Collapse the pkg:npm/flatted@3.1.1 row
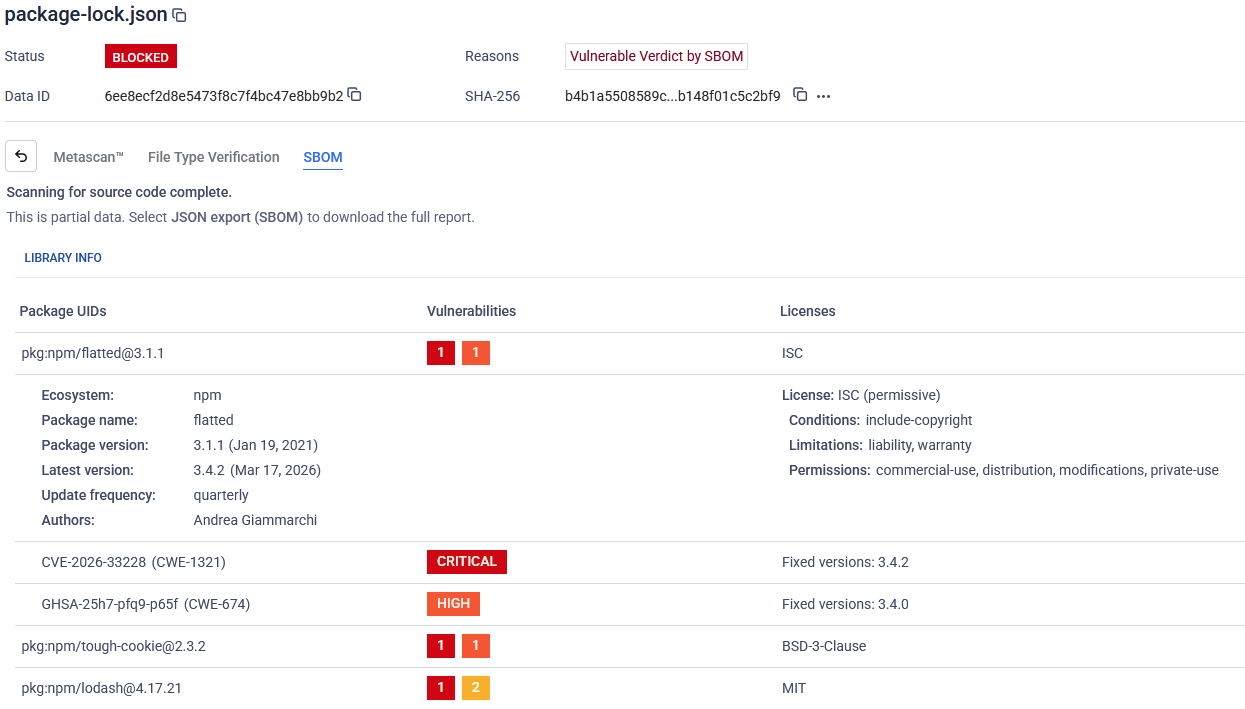This screenshot has height=709, width=1245. click(93, 353)
